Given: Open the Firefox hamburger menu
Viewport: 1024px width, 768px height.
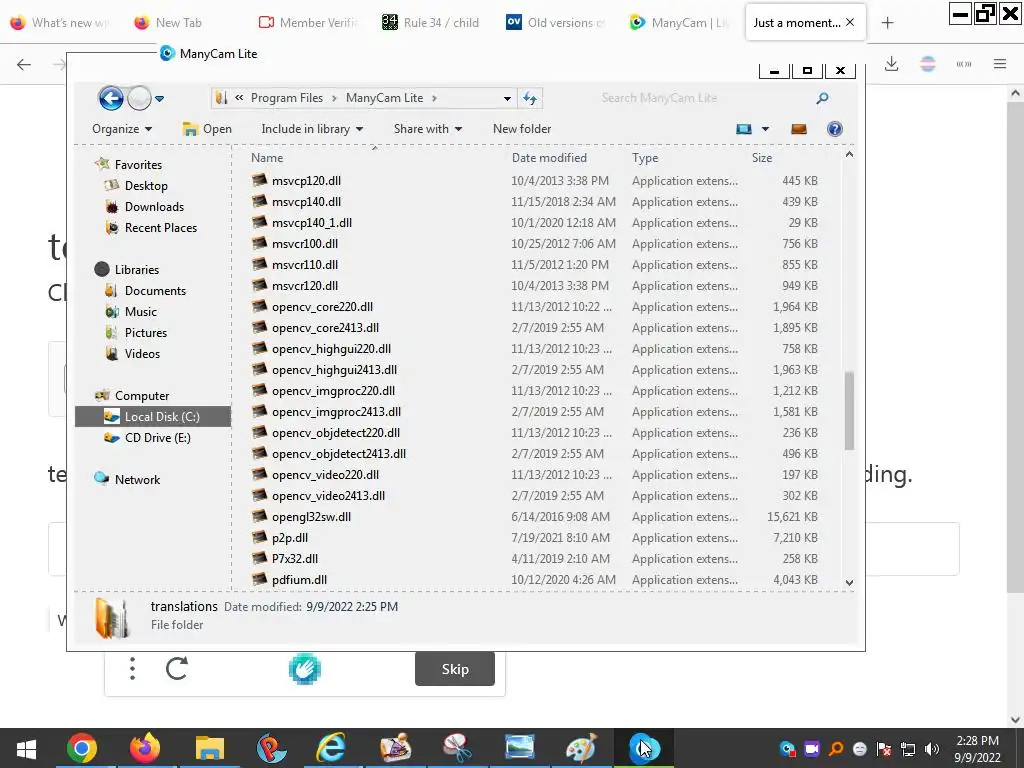Looking at the screenshot, I should [1000, 64].
